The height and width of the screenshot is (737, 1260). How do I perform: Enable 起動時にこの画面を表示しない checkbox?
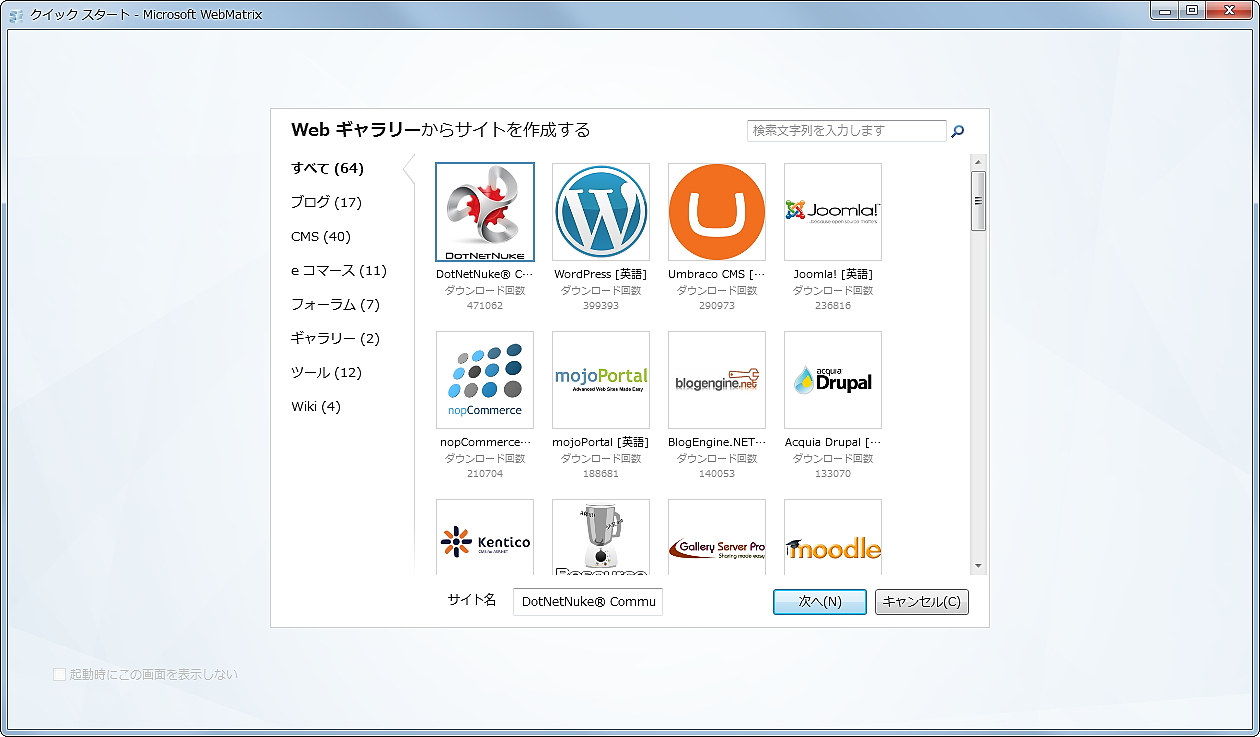tap(60, 674)
